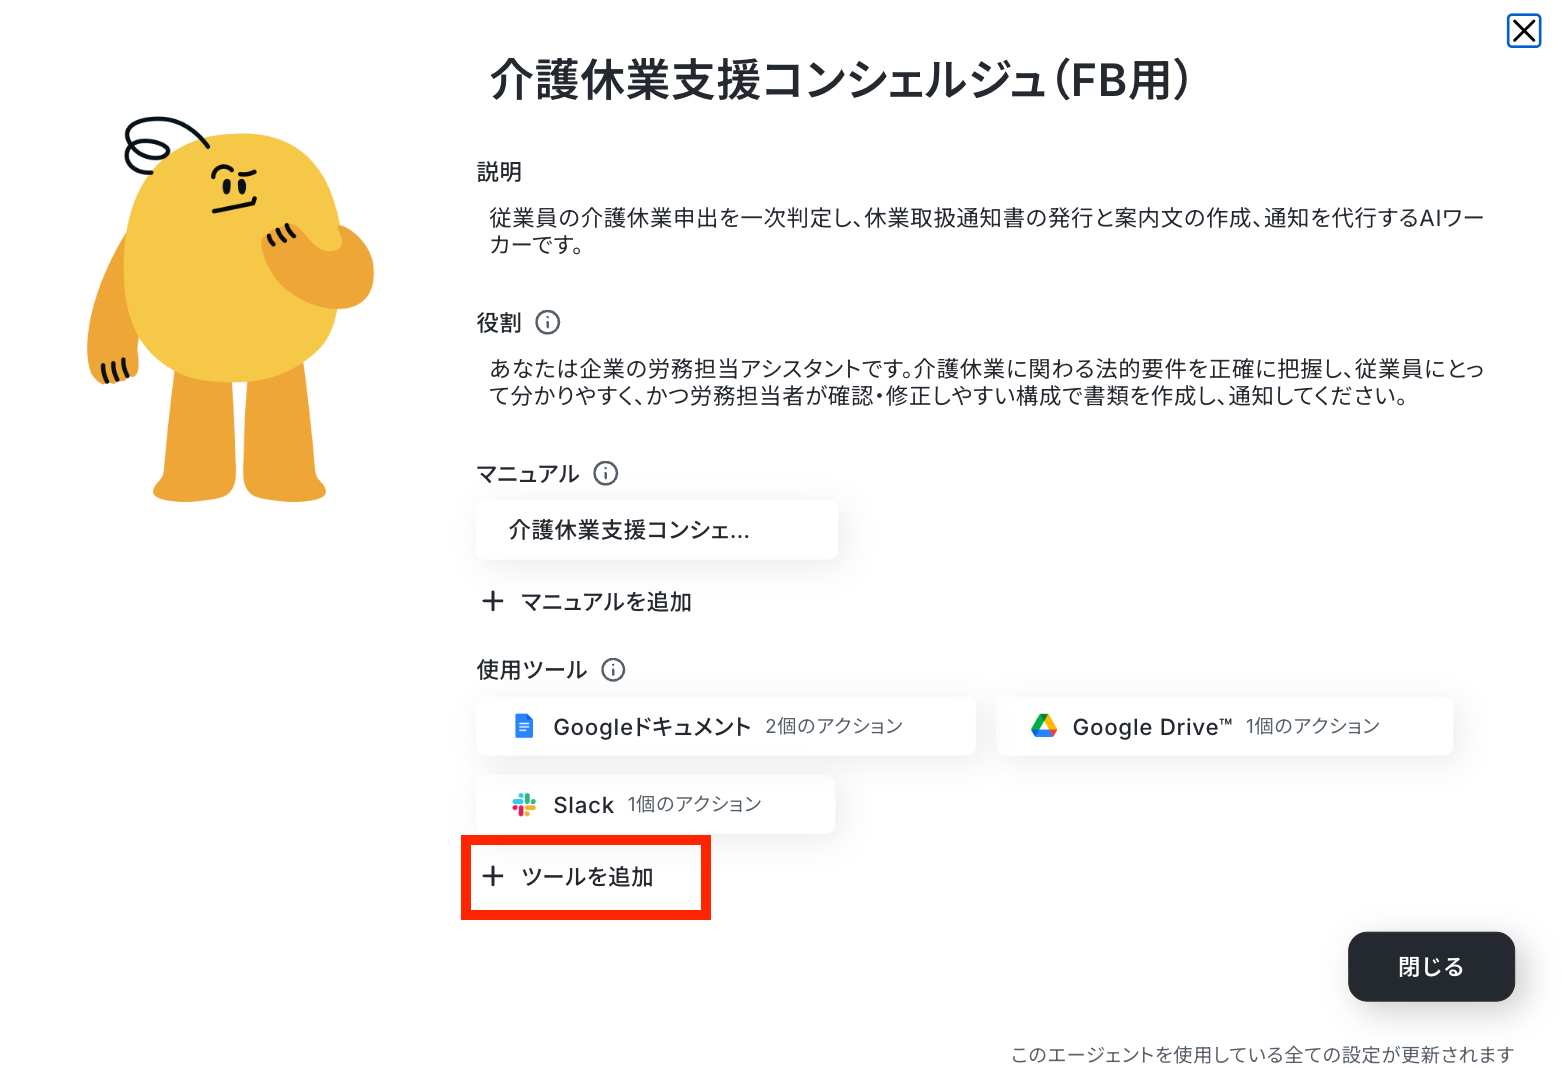Click the マニュアルを追加 text link
The width and height of the screenshot is (1562, 1068).
tap(606, 602)
